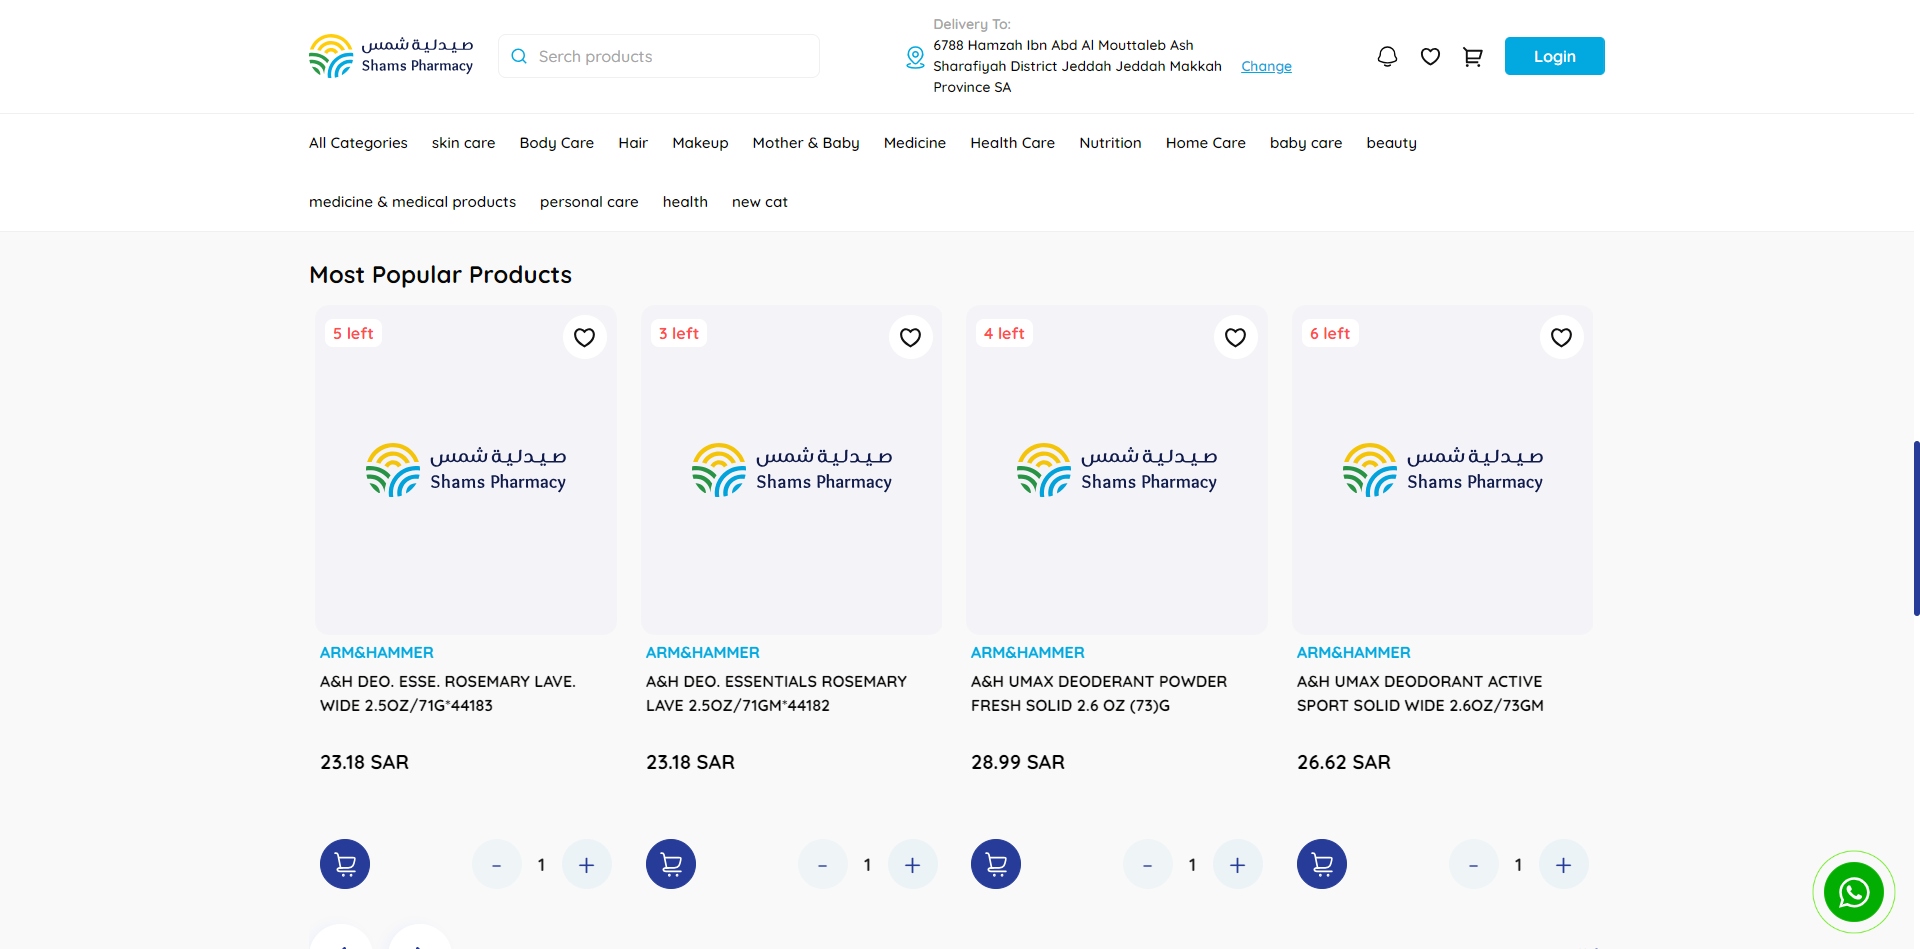Open the Home Care category
Image resolution: width=1920 pixels, height=949 pixels.
1206,143
